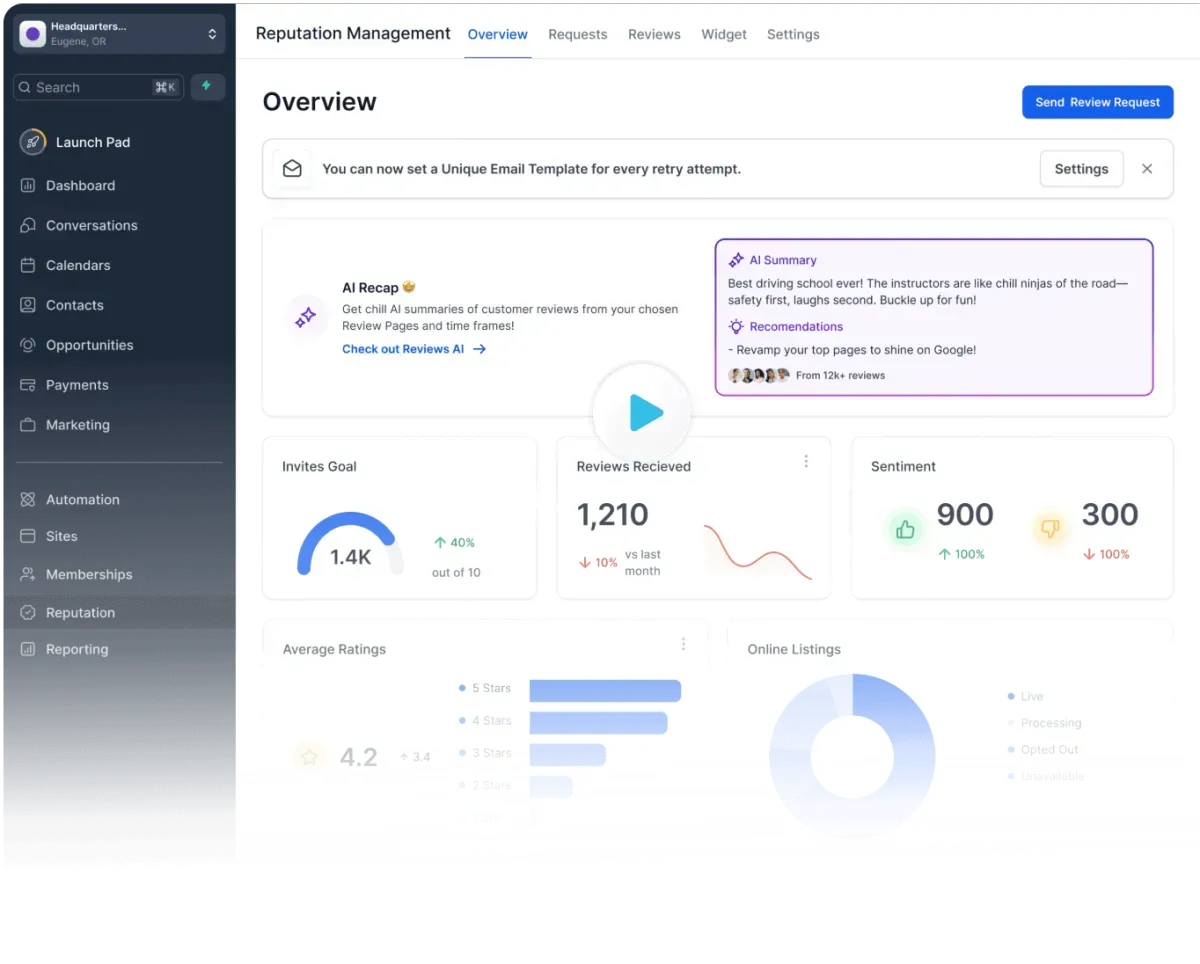
Task: Dismiss the email template notification banner
Action: point(1147,169)
